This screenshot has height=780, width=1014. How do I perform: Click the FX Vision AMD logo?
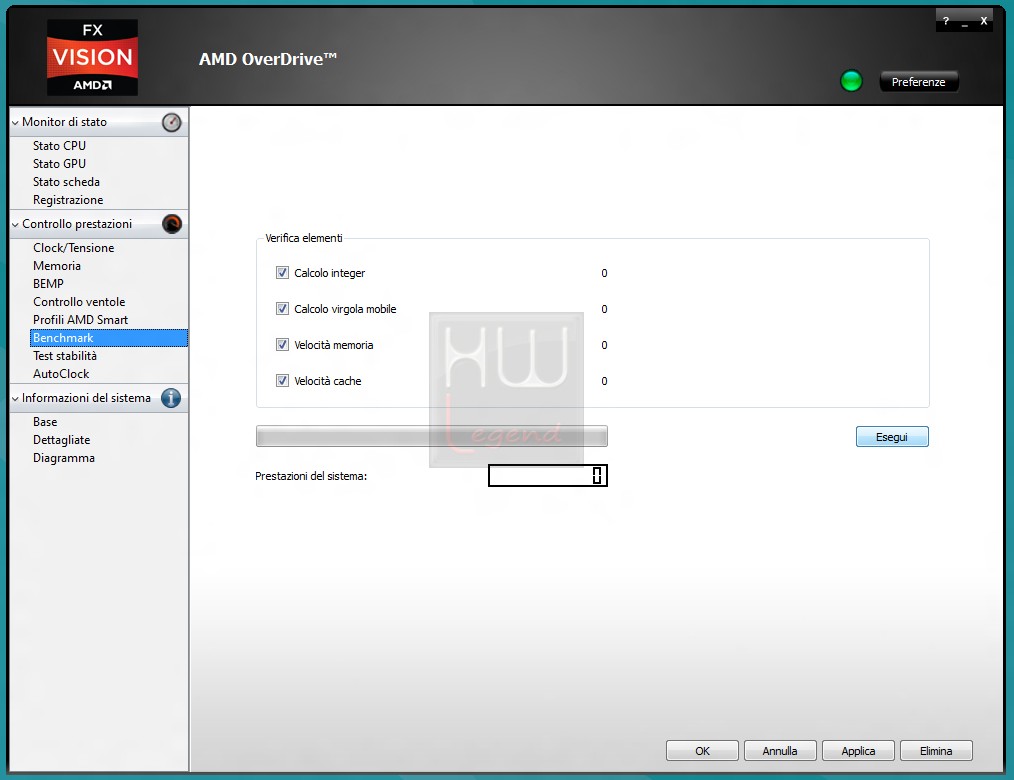tap(92, 58)
